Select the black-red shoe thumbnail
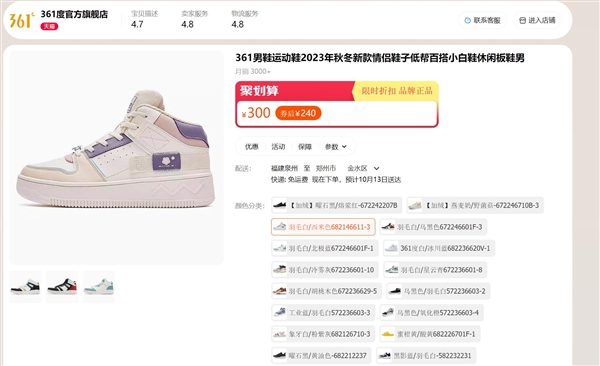The image size is (600, 366). point(62,287)
